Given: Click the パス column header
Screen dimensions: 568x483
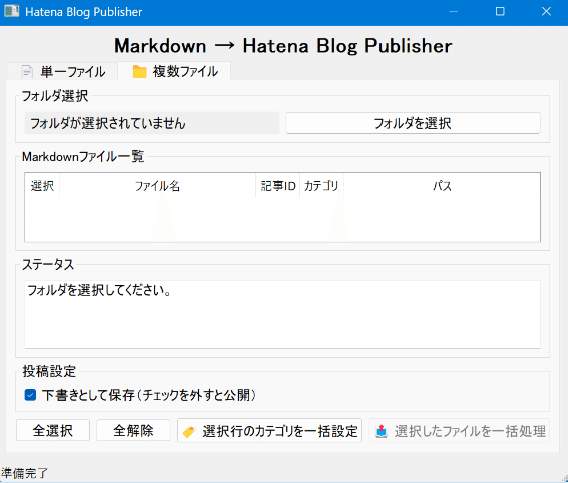Looking at the screenshot, I should tap(442, 186).
